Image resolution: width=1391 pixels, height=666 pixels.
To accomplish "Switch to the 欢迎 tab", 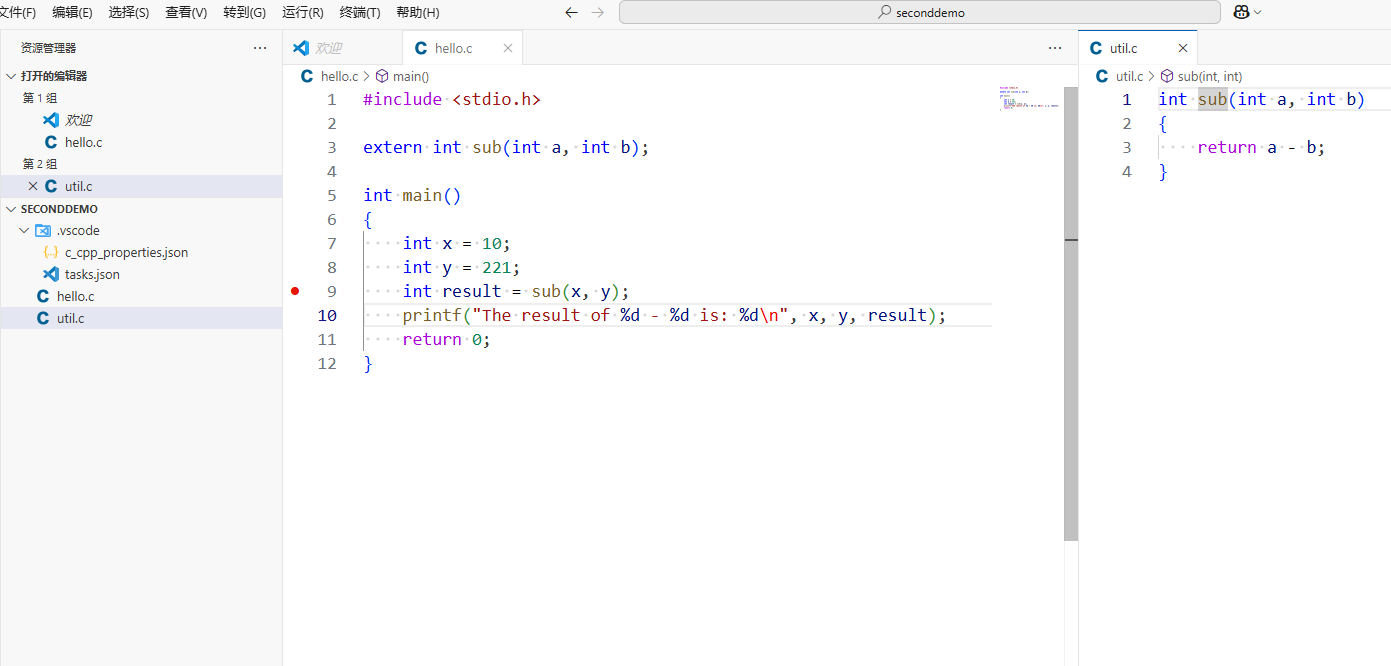I will point(343,48).
